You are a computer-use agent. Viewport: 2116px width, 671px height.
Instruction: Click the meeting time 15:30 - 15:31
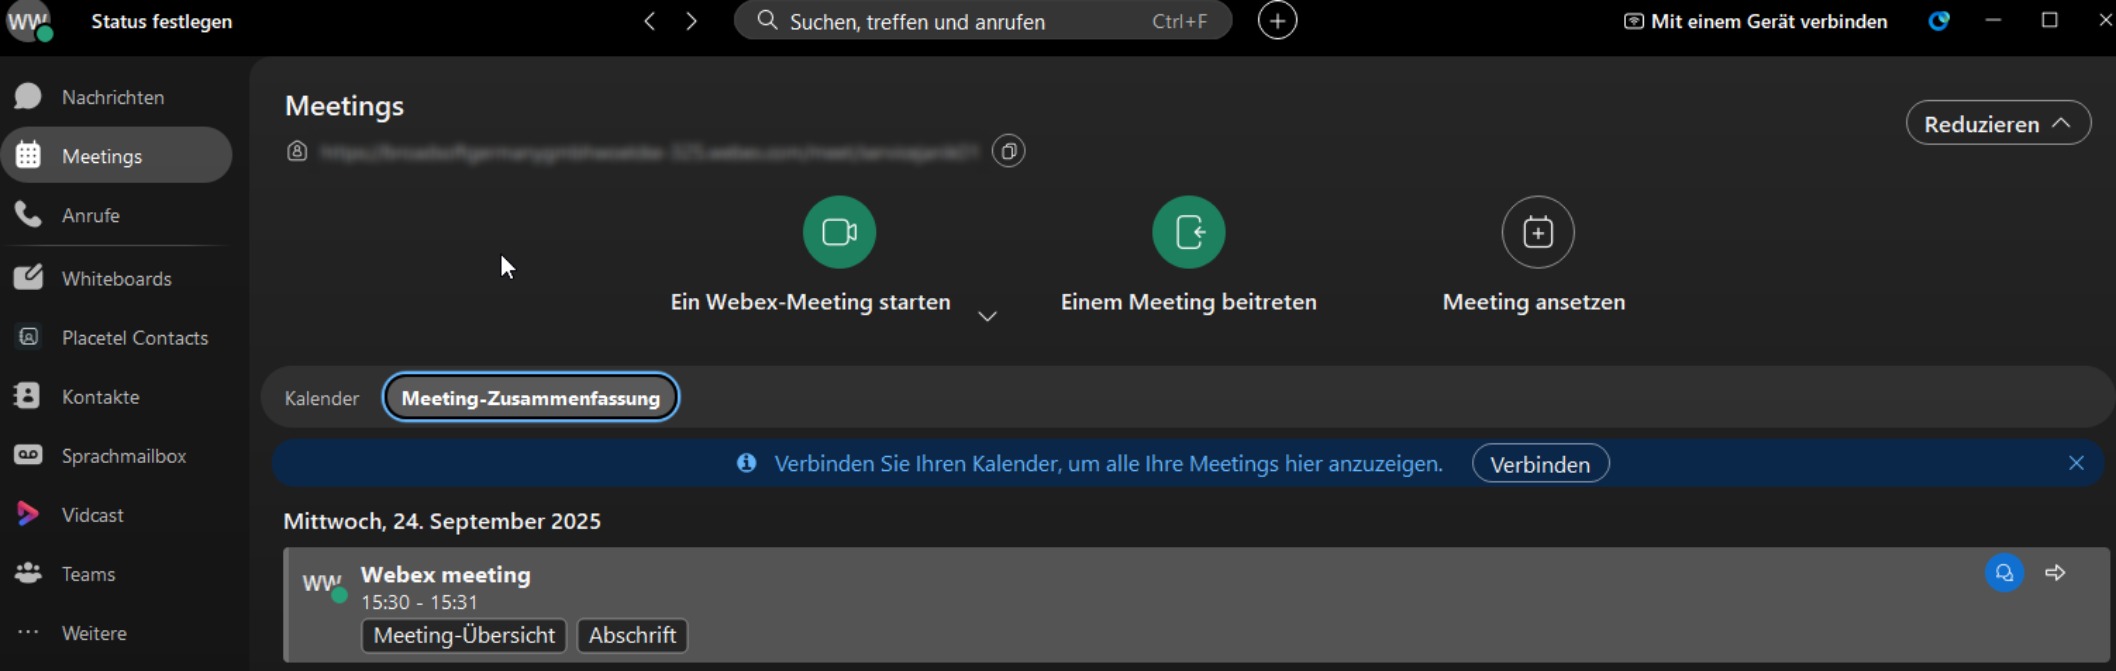tap(419, 602)
